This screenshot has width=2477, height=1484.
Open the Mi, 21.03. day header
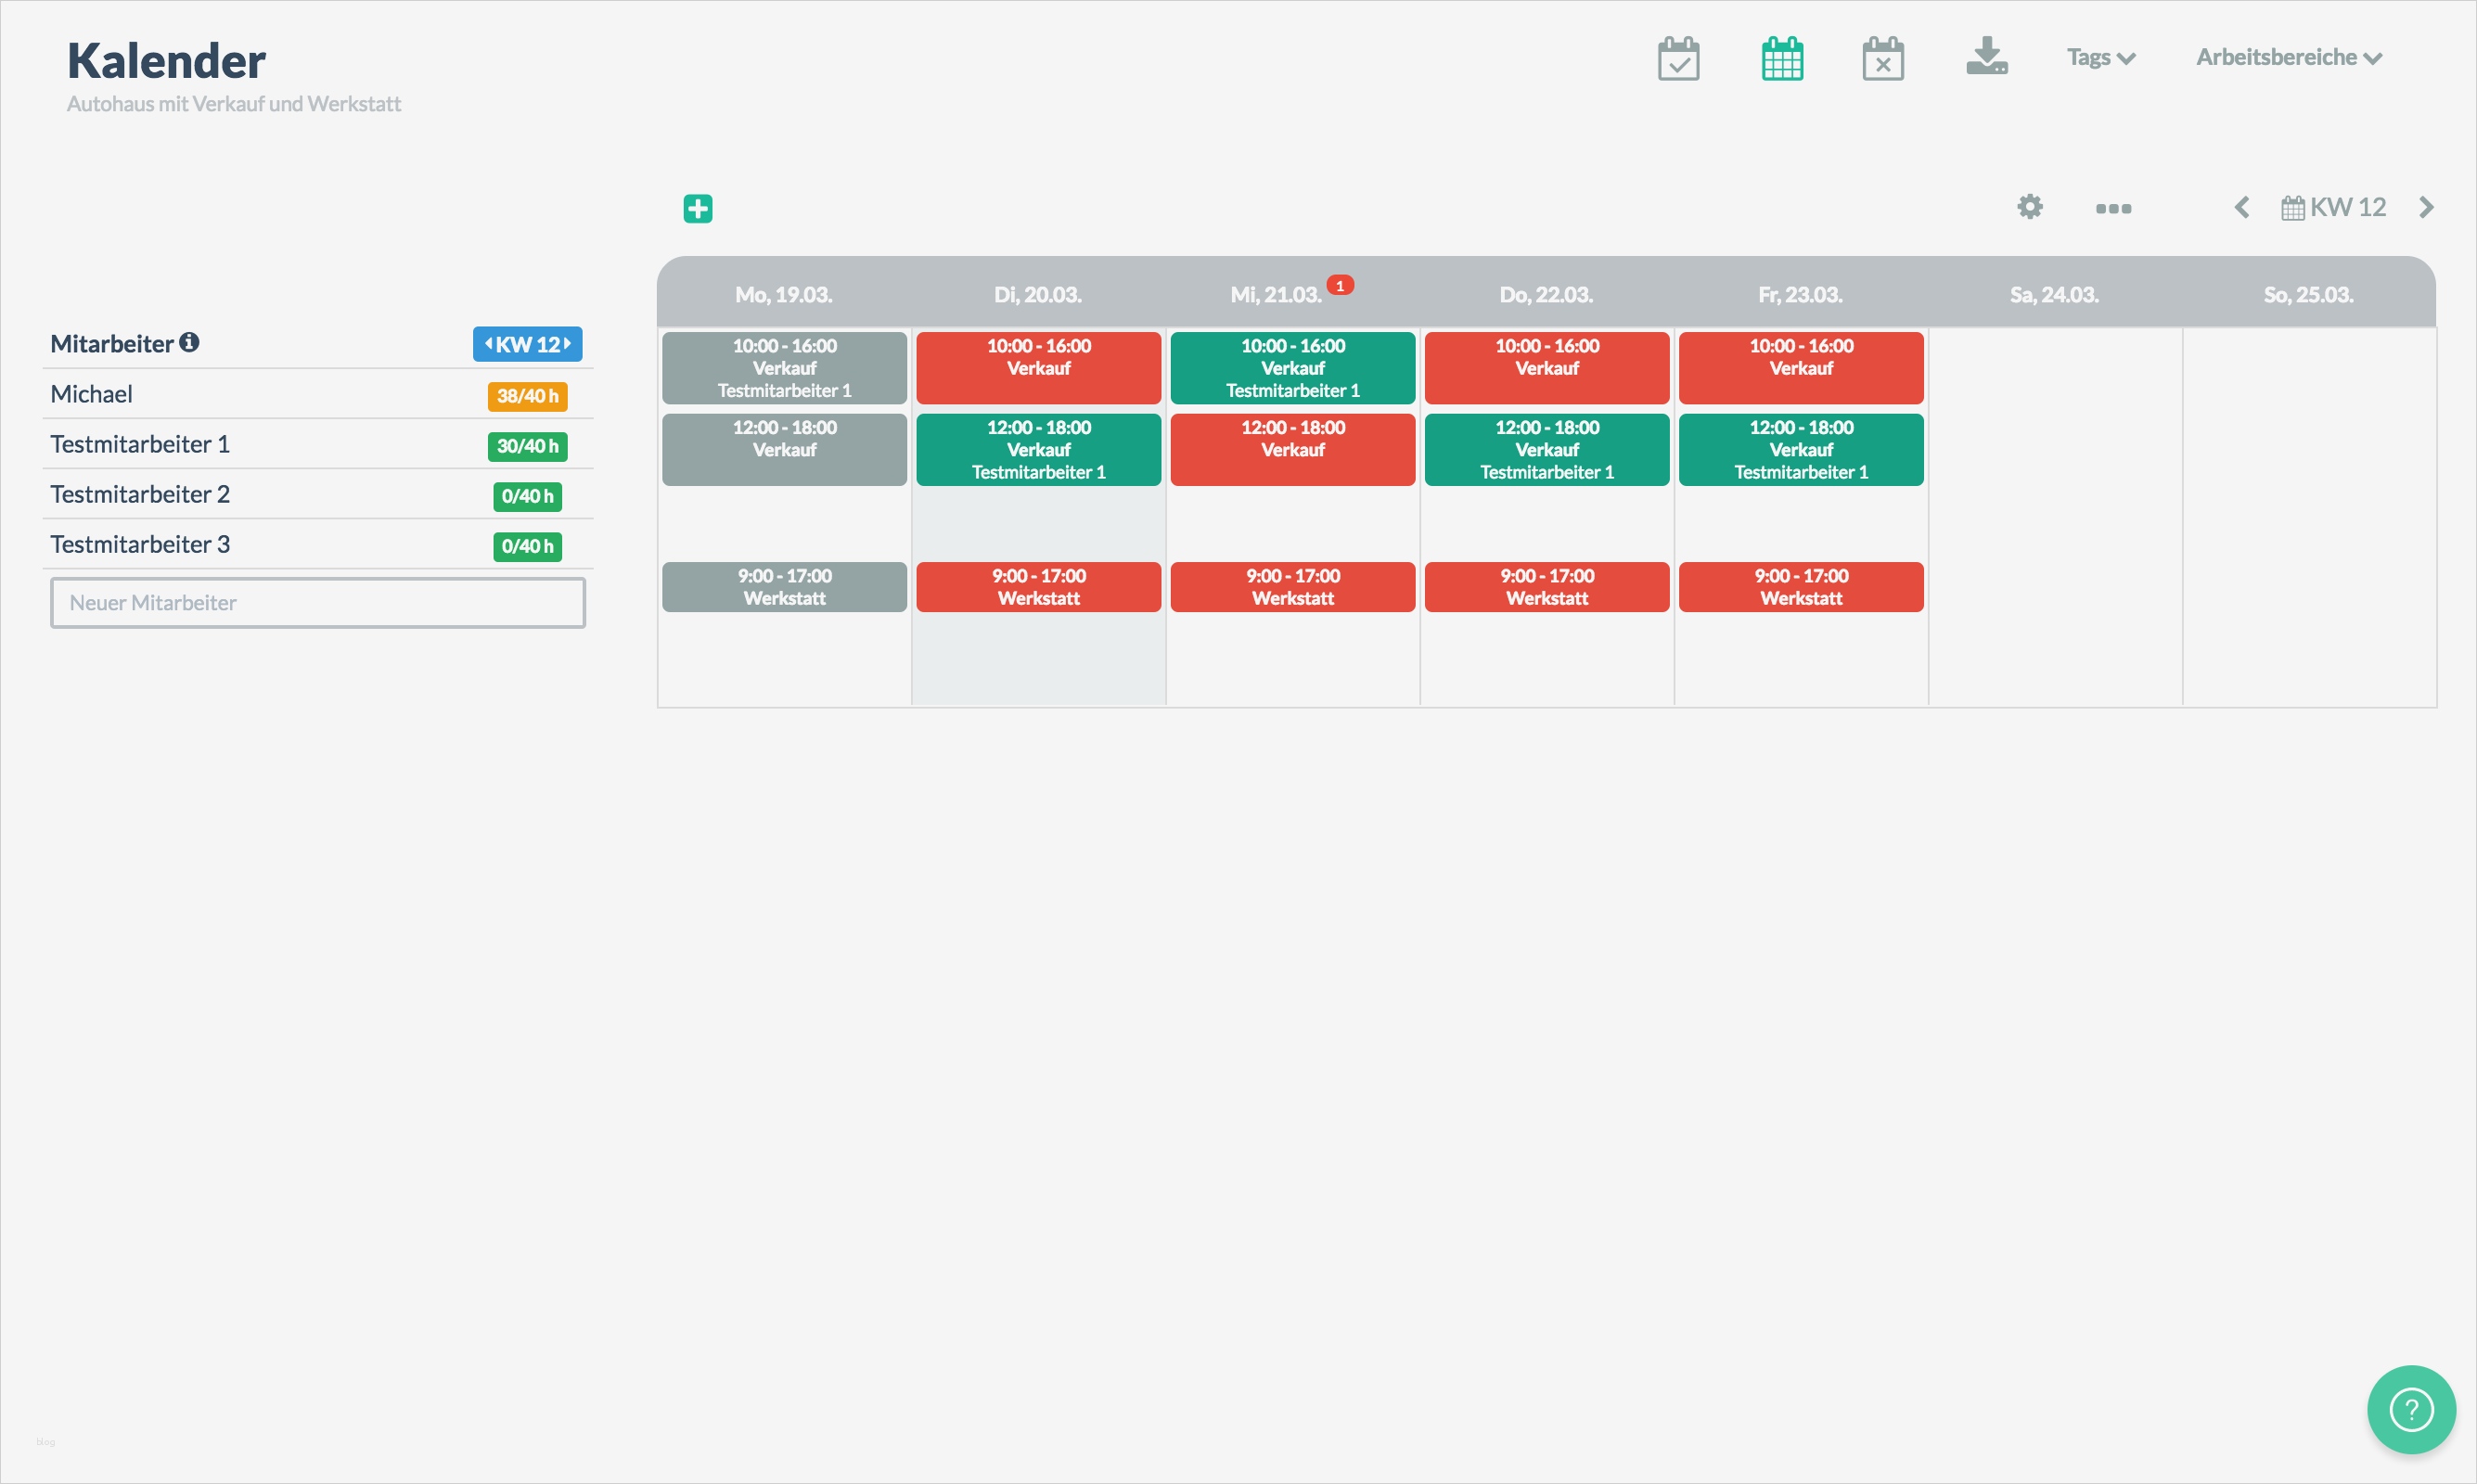pyautogui.click(x=1276, y=294)
